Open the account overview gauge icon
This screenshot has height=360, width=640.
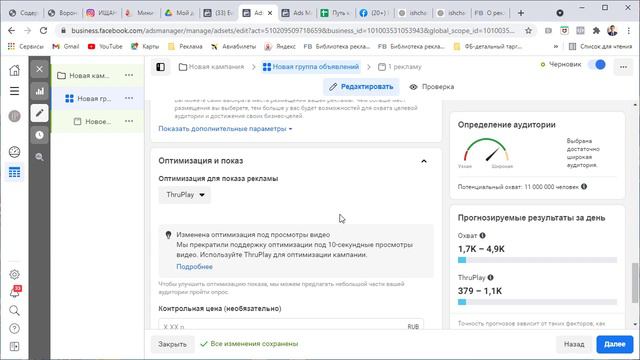coord(14,152)
